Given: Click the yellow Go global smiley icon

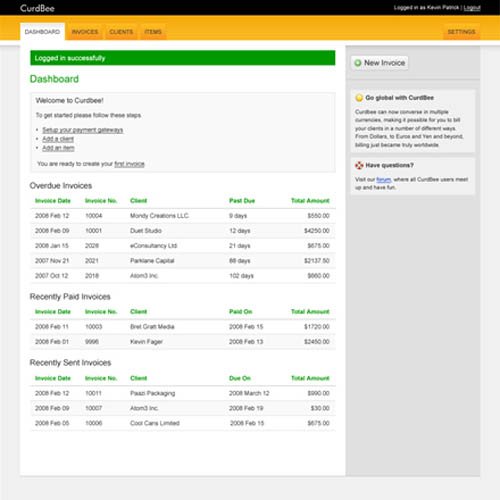Looking at the screenshot, I should tap(359, 98).
